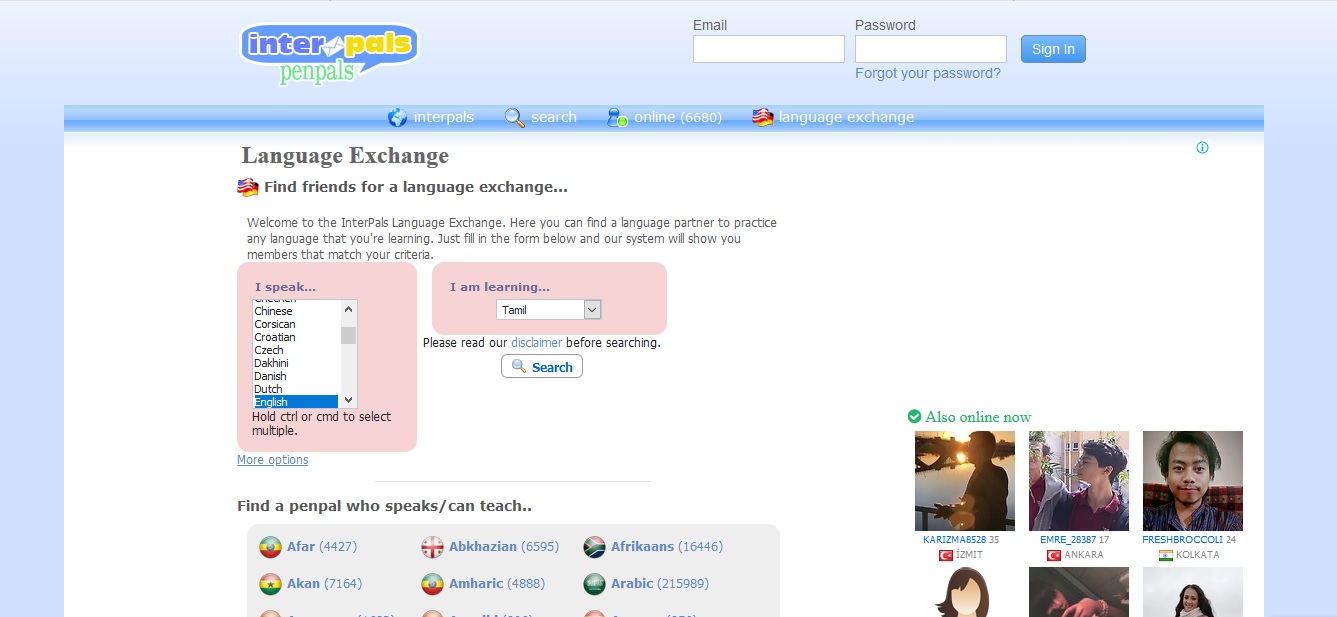Click the Afar flag icon
Image resolution: width=1337 pixels, height=617 pixels.
[x=270, y=547]
